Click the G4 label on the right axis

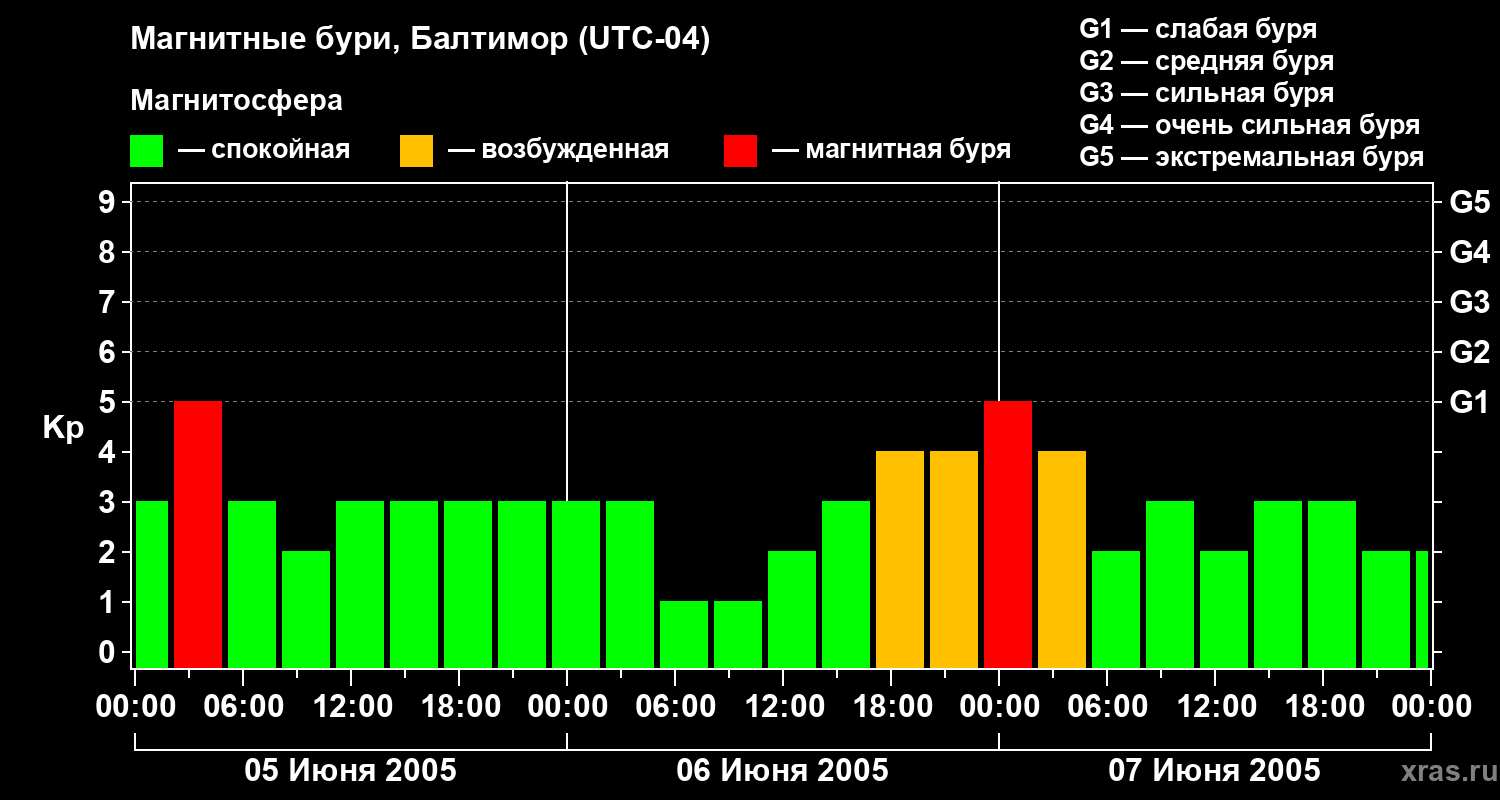[x=1470, y=253]
